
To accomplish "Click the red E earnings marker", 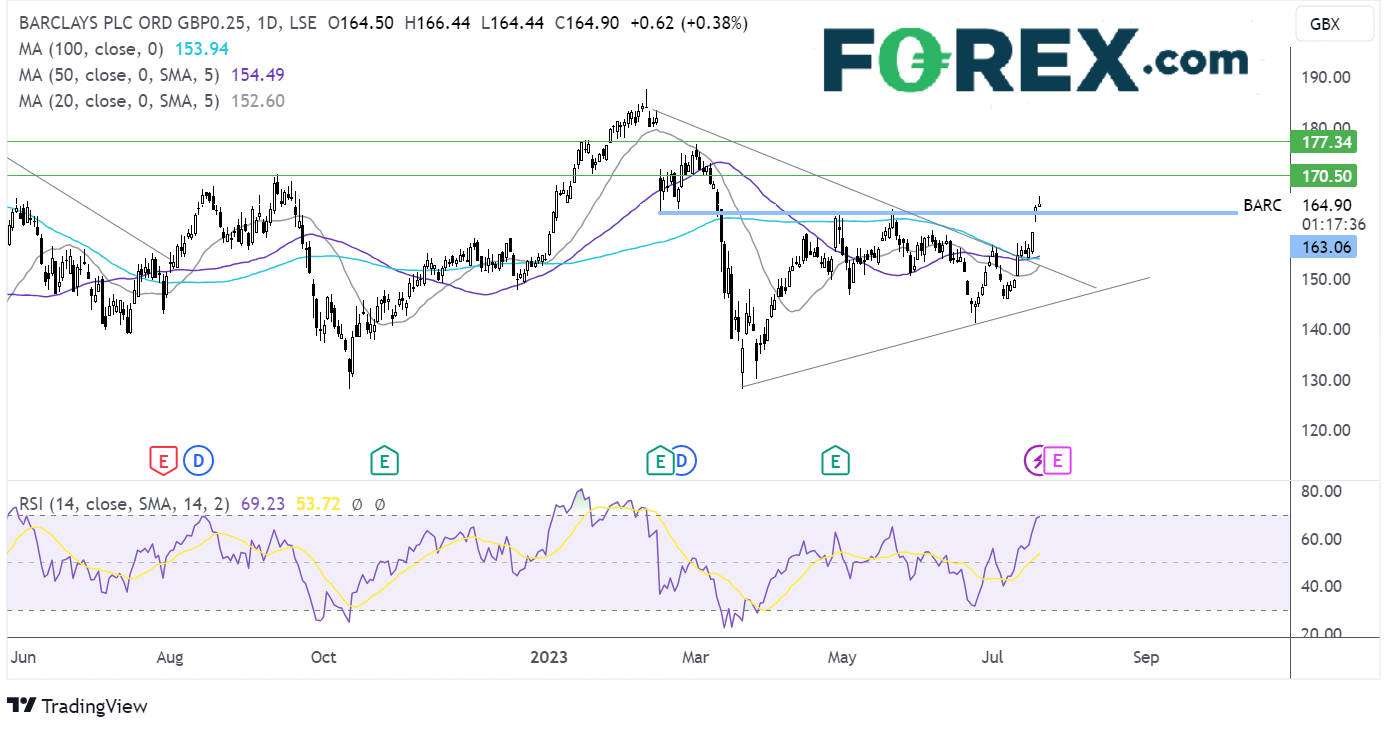I will click(162, 461).
